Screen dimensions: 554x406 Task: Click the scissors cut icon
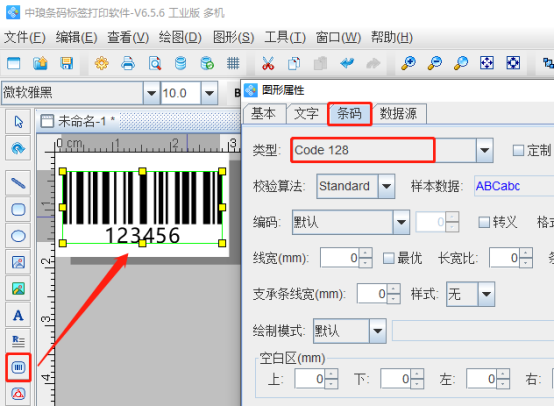coord(268,64)
